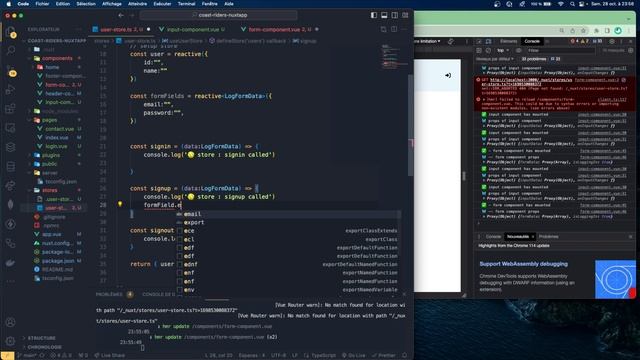Open package.json in the explorer
This screenshot has width=640, height=360.
coord(58,261)
